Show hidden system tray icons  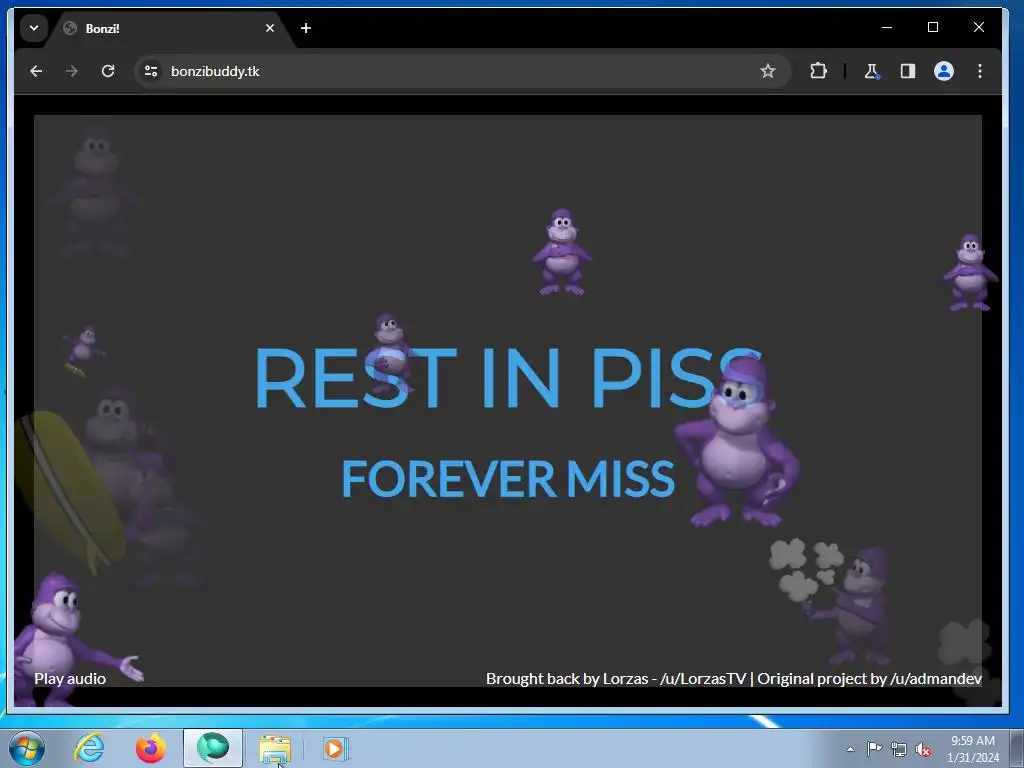[850, 749]
